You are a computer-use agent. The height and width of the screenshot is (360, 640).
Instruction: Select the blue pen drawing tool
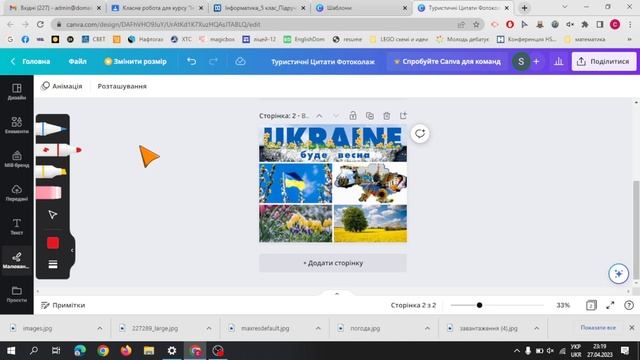point(51,129)
